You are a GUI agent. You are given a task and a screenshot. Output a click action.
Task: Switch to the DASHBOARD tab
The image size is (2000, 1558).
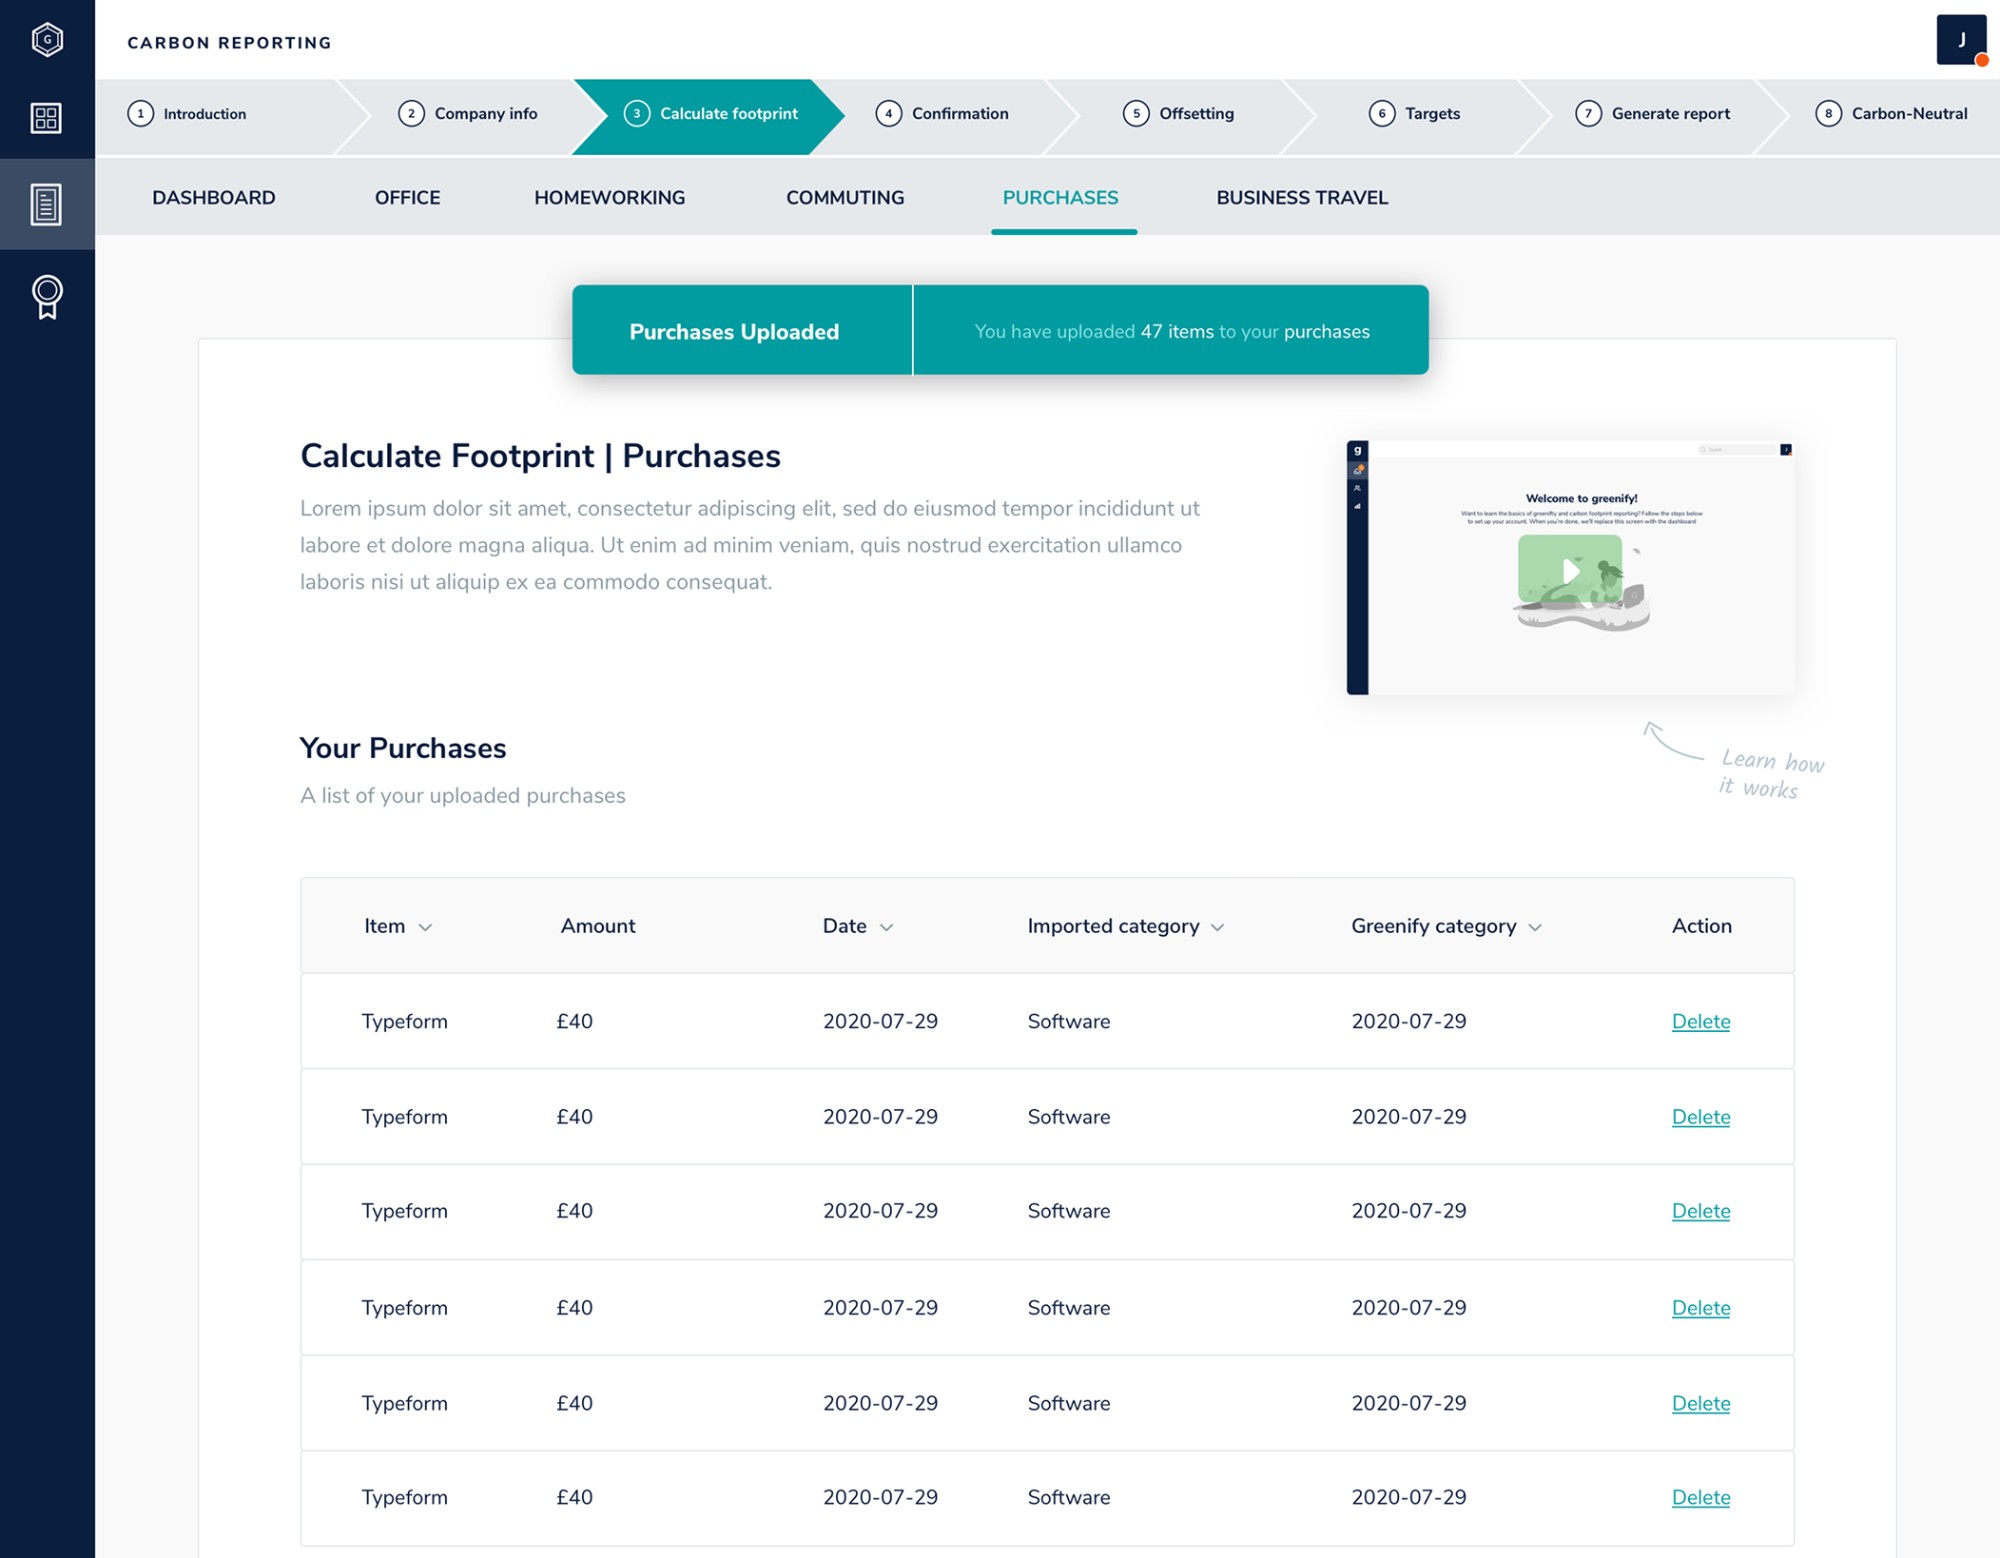pyautogui.click(x=214, y=198)
